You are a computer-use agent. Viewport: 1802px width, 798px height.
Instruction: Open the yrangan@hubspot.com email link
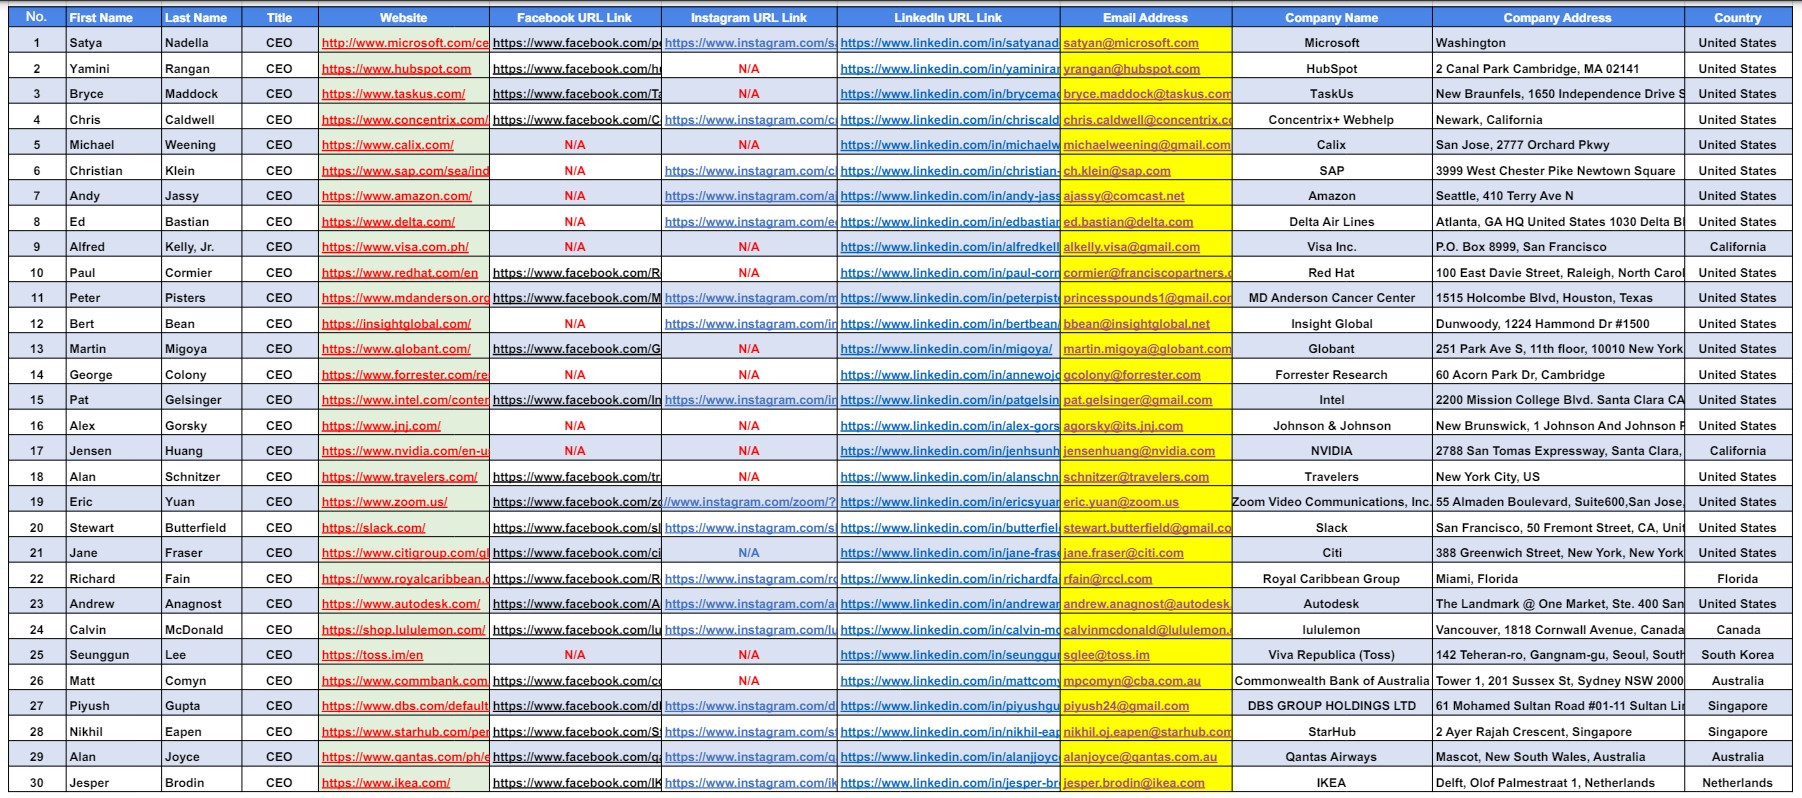[x=1132, y=69]
